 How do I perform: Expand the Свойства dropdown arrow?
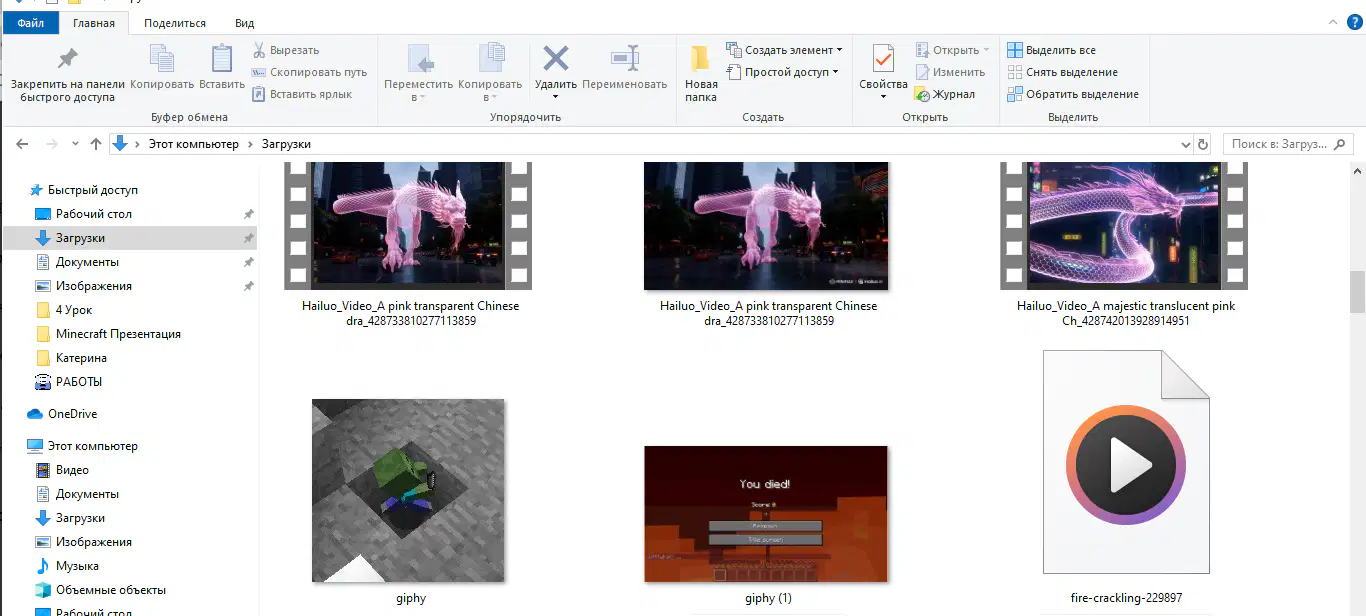tap(883, 97)
